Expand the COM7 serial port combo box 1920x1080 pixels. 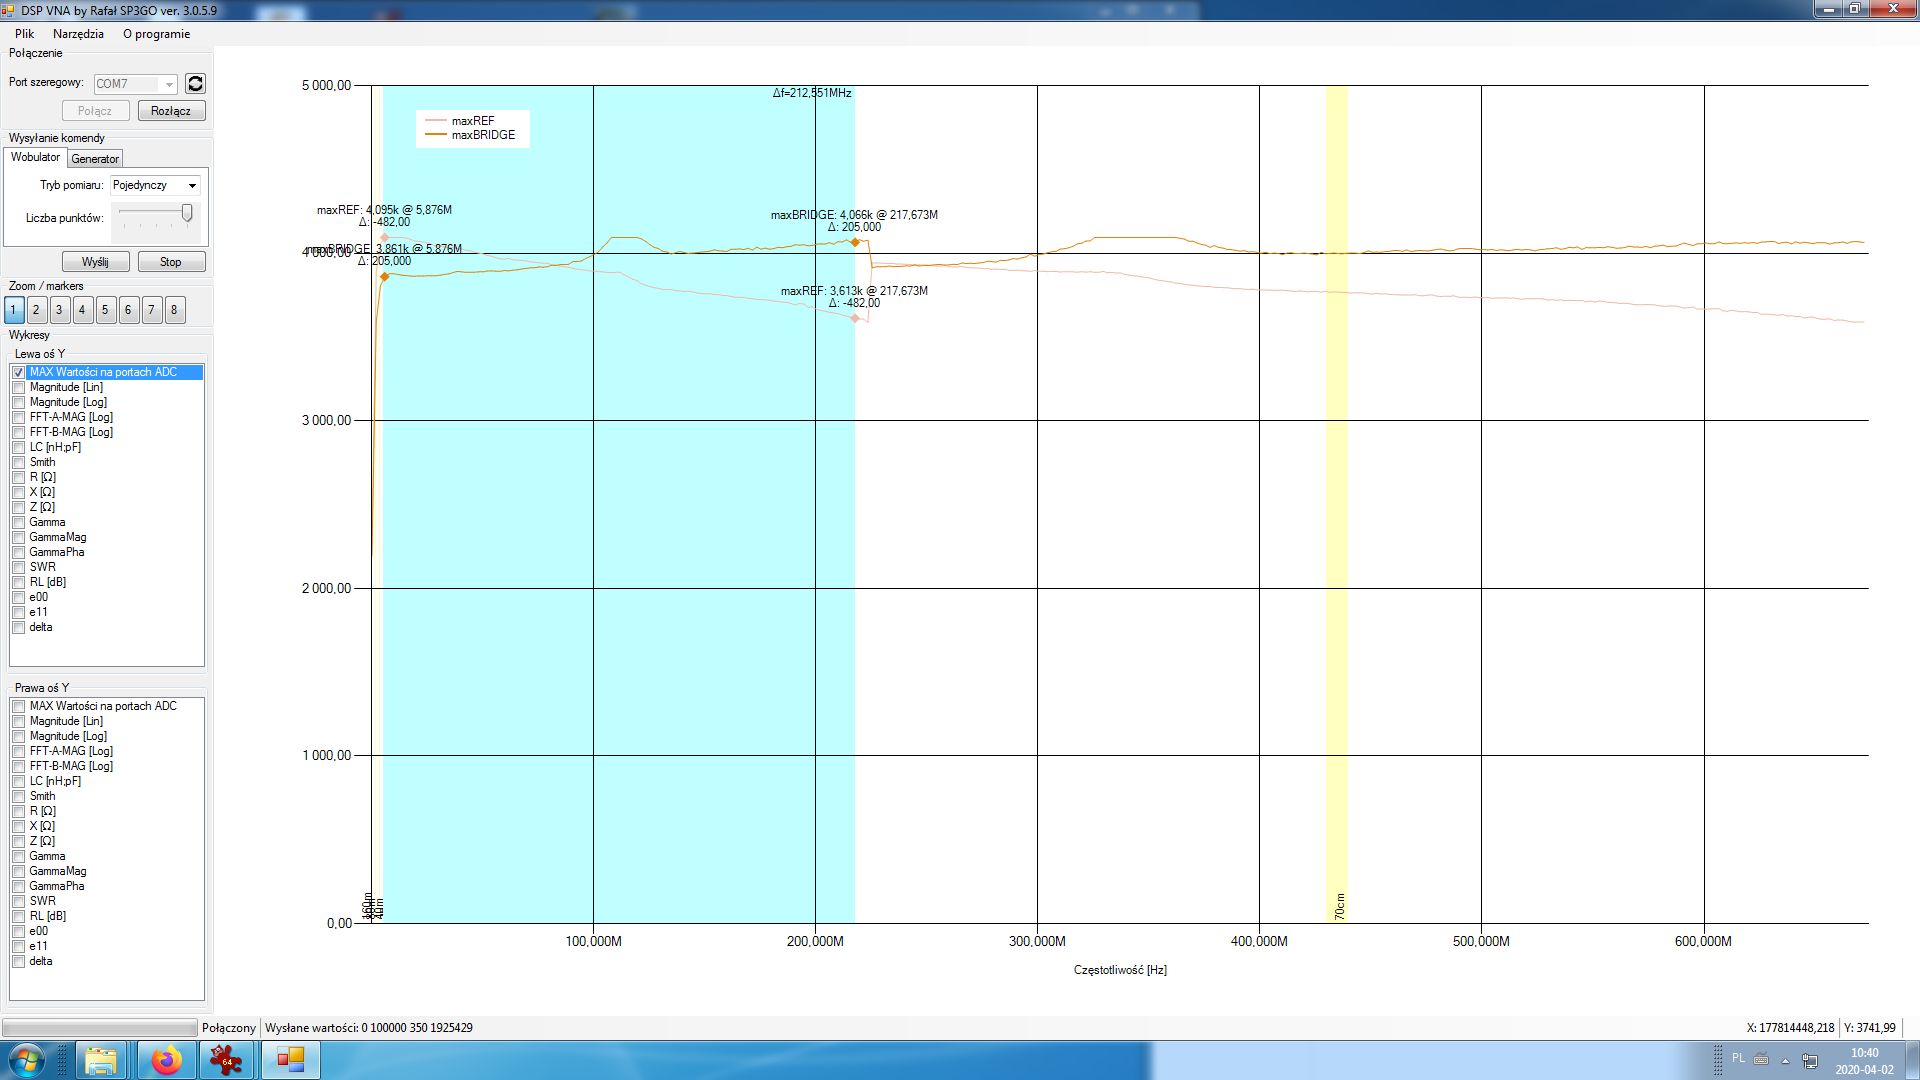169,84
